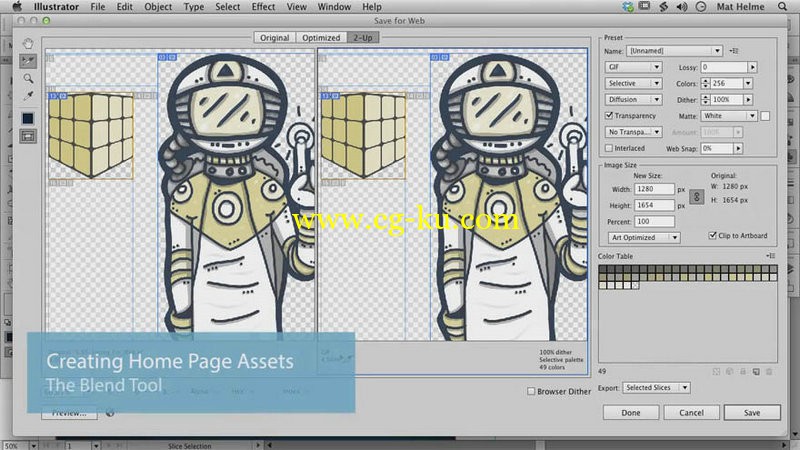Click the web shift cube icon below Color Table
This screenshot has width=800, height=450.
[730, 371]
